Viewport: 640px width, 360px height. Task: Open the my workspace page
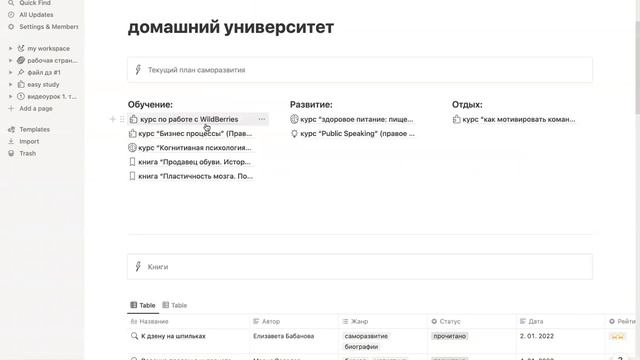(x=48, y=48)
